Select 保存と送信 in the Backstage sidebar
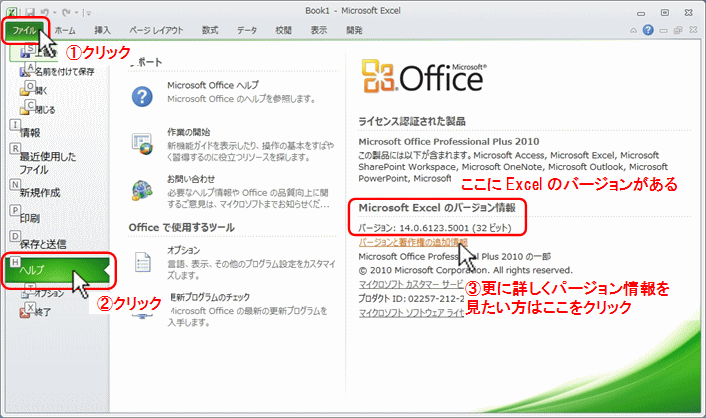 [x=43, y=244]
